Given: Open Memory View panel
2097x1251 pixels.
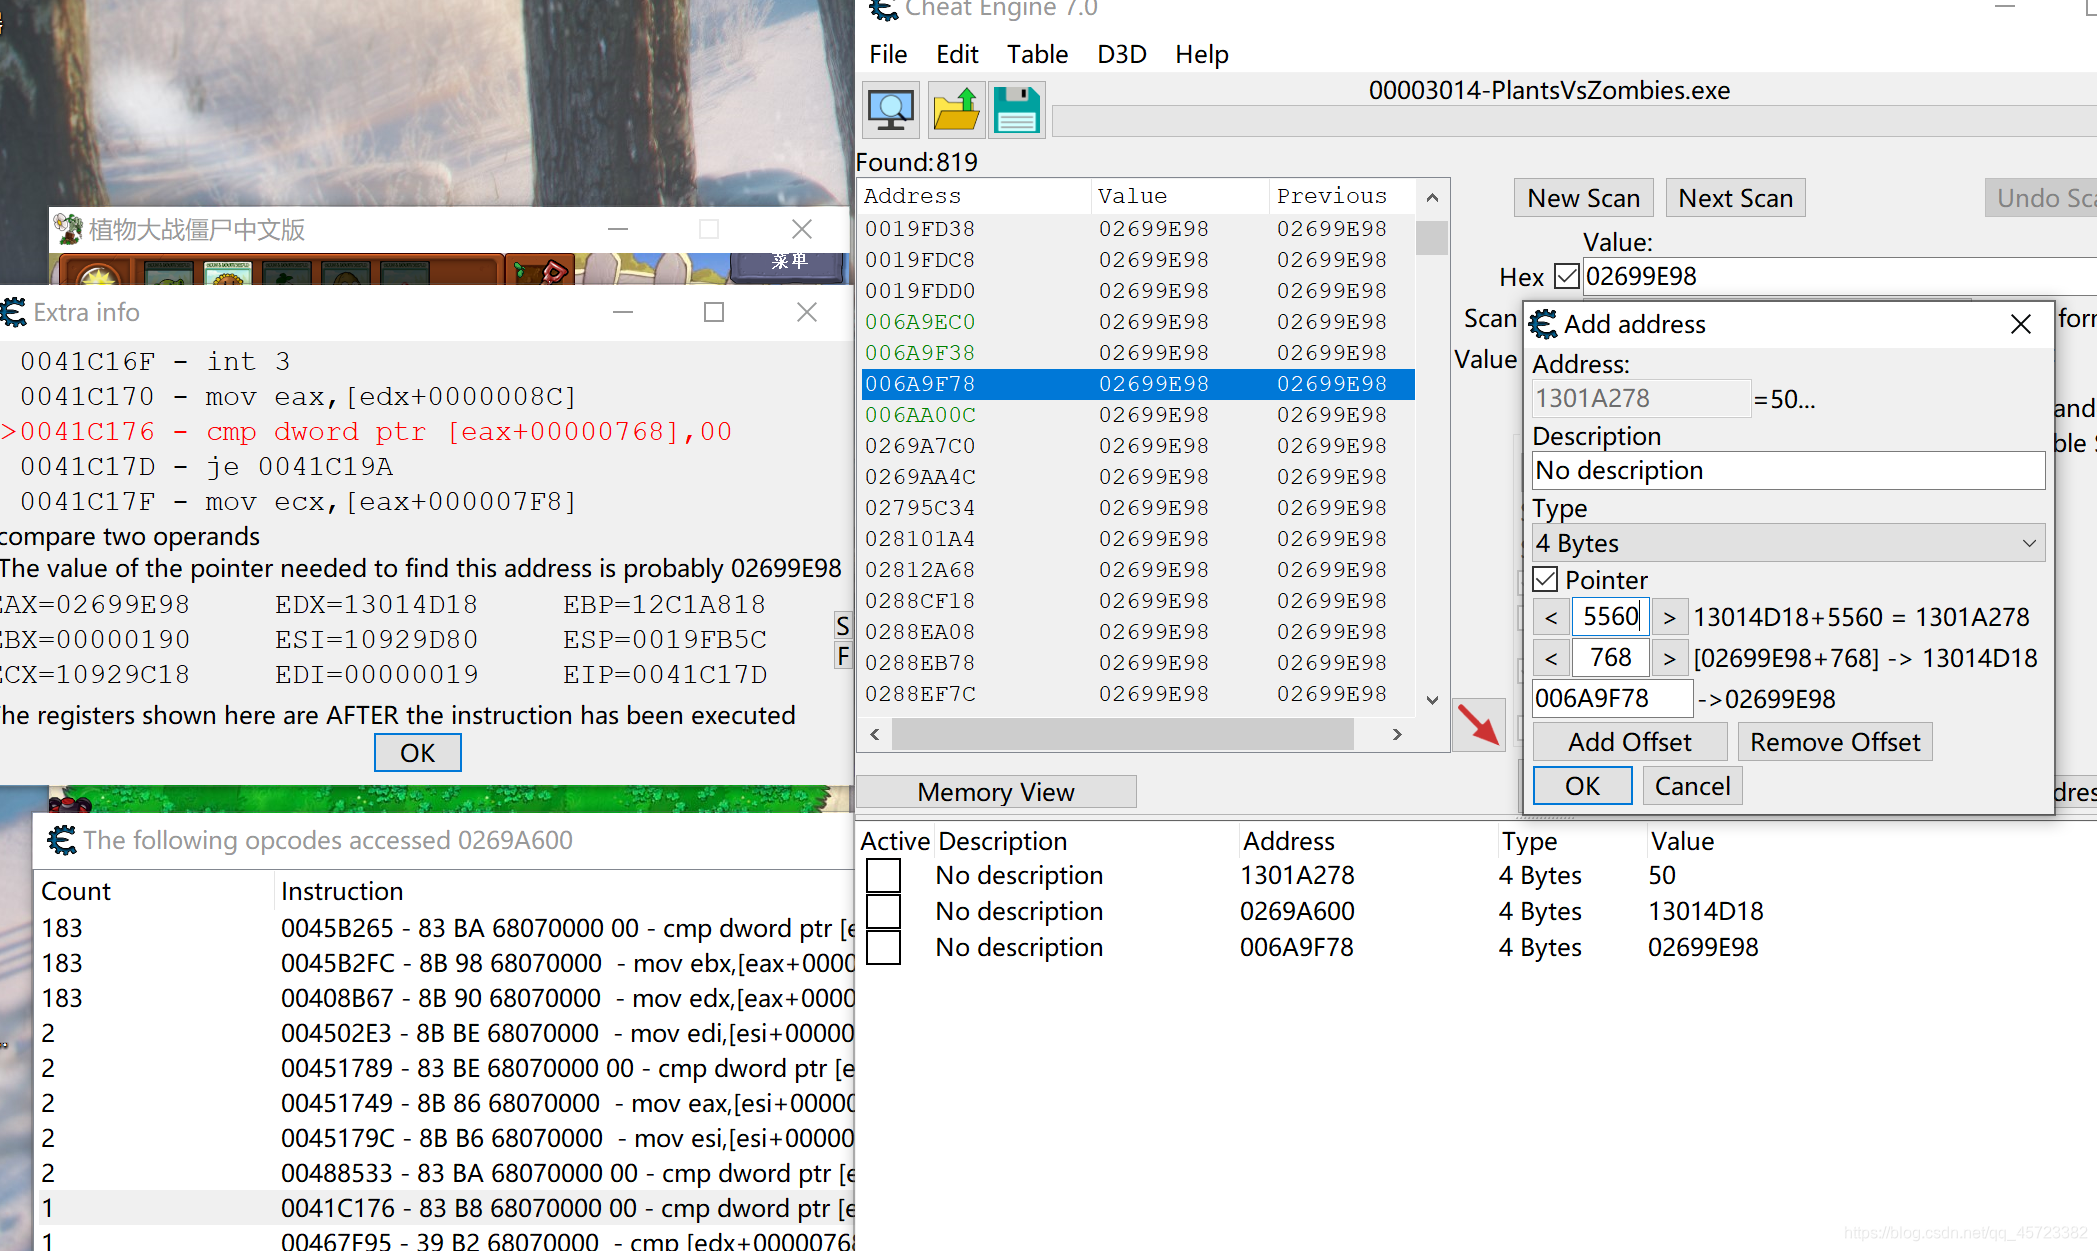Looking at the screenshot, I should coord(996,791).
